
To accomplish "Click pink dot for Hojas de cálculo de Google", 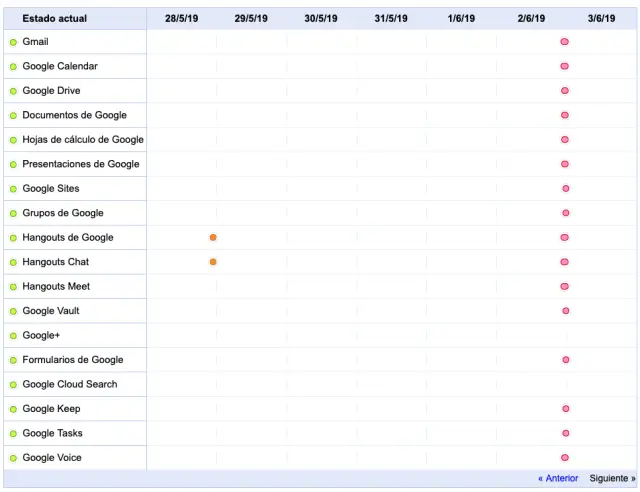I will [x=564, y=140].
